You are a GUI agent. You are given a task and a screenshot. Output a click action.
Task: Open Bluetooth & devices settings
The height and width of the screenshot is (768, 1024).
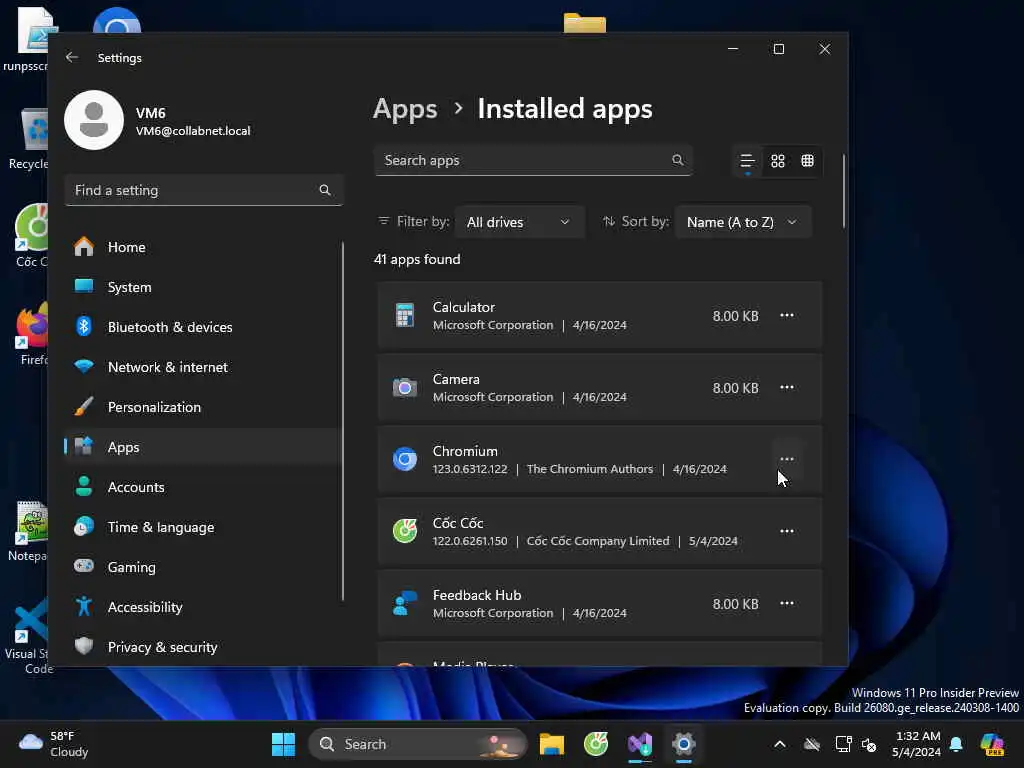[x=202, y=327]
